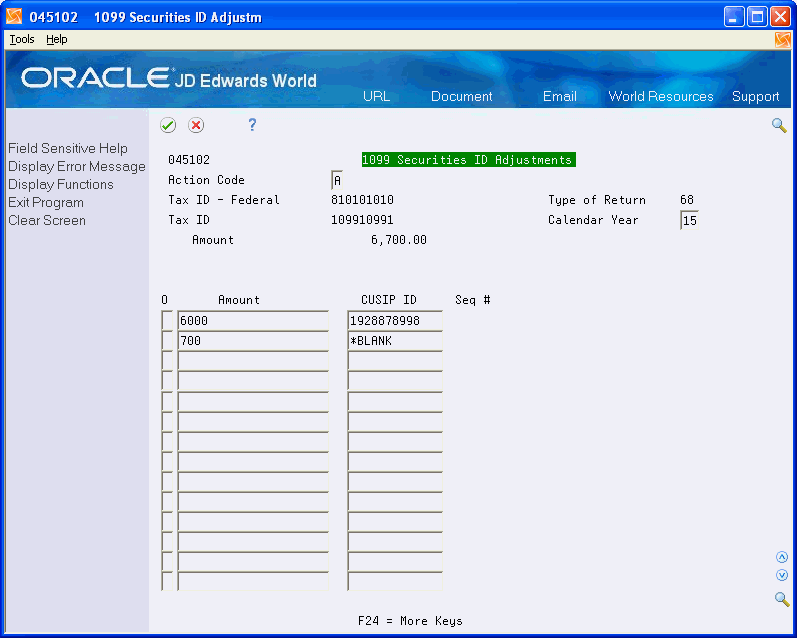The image size is (797, 638).
Task: Click the 1099 Securities ID Adjustments title
Action: click(469, 160)
